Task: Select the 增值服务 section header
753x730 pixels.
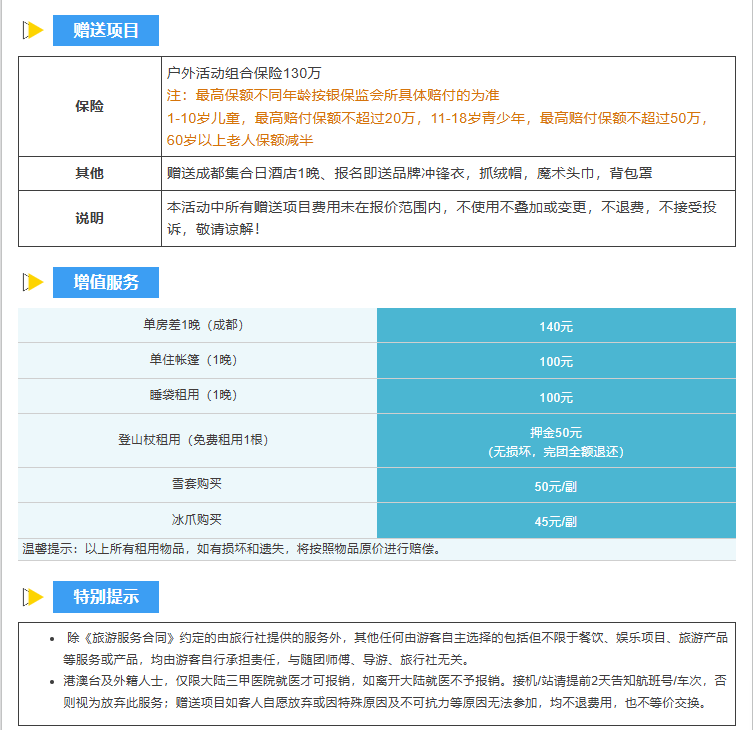Action: click(x=106, y=282)
